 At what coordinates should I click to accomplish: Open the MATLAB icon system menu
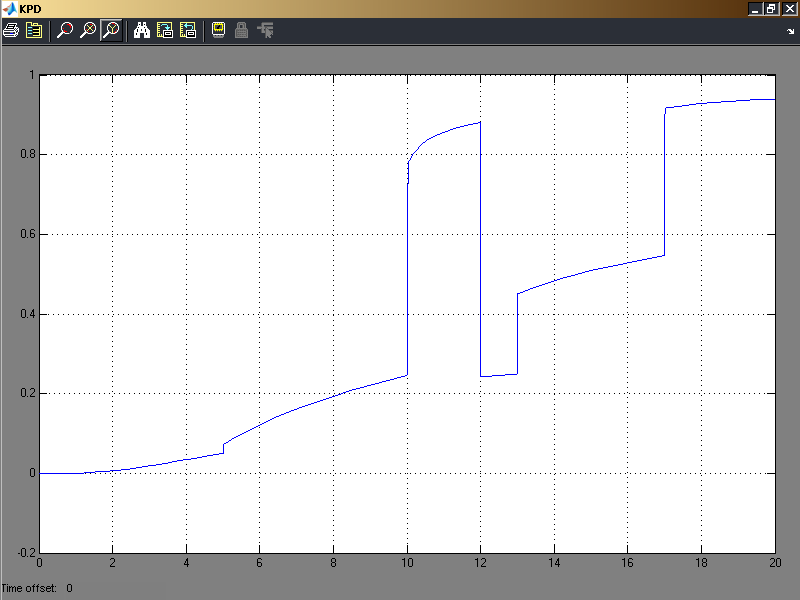click(9, 8)
